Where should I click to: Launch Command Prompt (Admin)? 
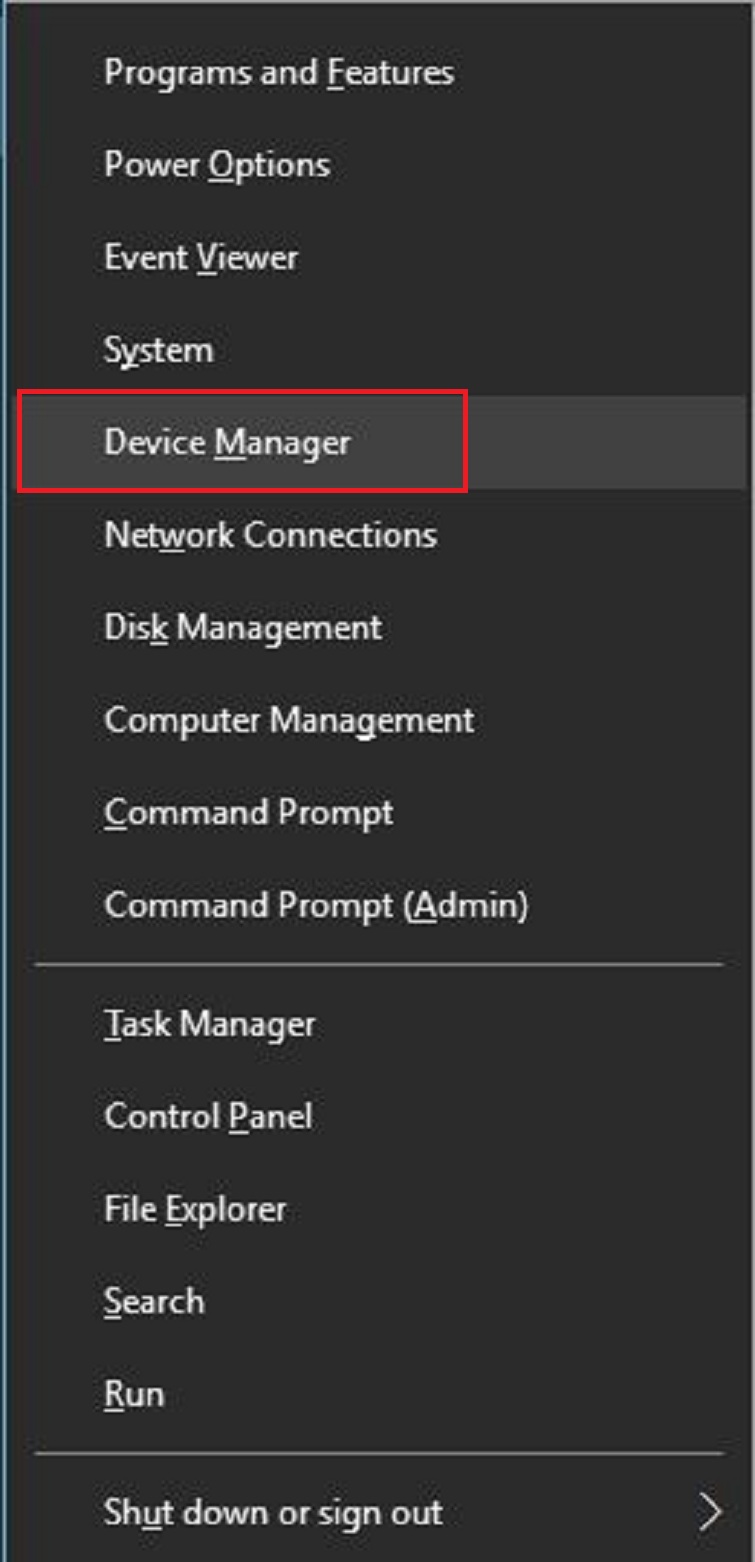coord(316,906)
